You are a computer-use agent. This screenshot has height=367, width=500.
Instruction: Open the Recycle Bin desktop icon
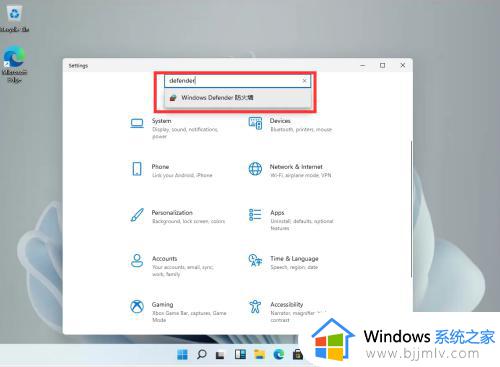14,19
